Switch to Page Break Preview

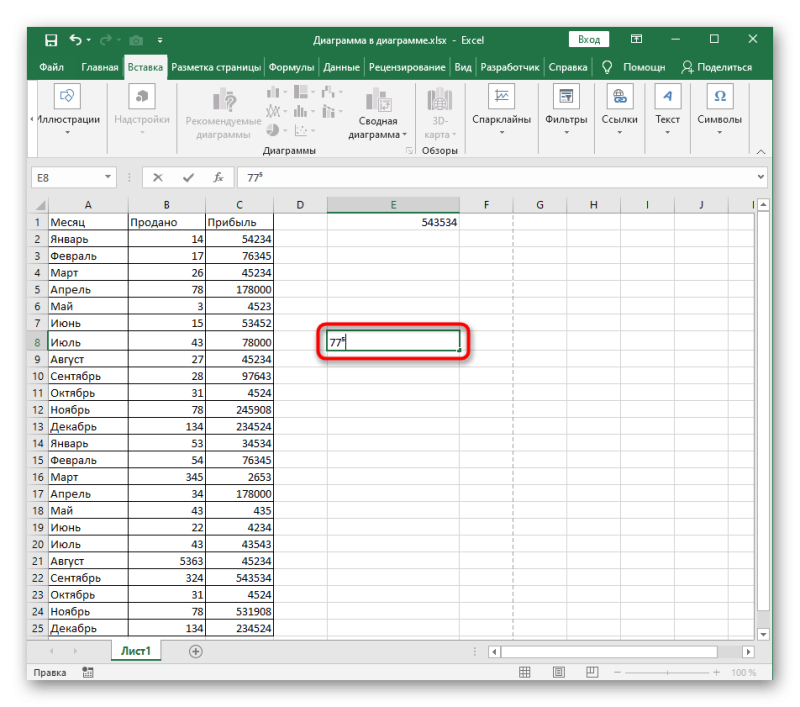click(x=592, y=672)
